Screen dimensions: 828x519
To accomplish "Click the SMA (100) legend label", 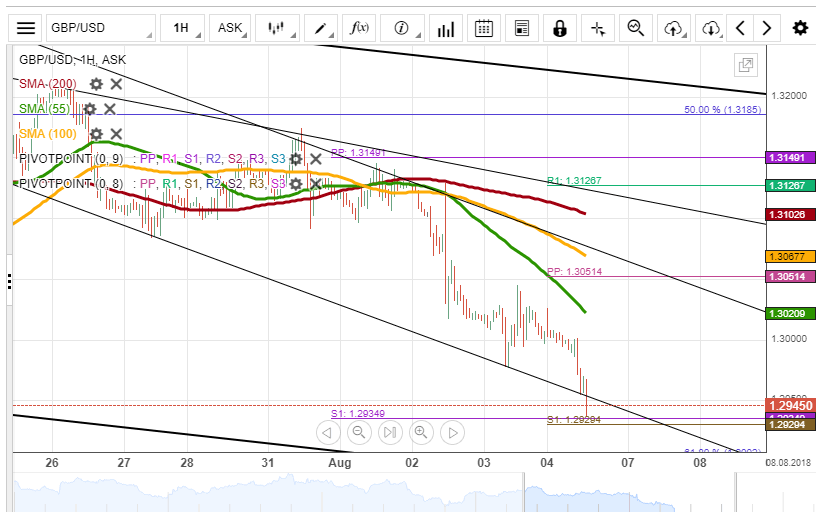I will (x=48, y=134).
